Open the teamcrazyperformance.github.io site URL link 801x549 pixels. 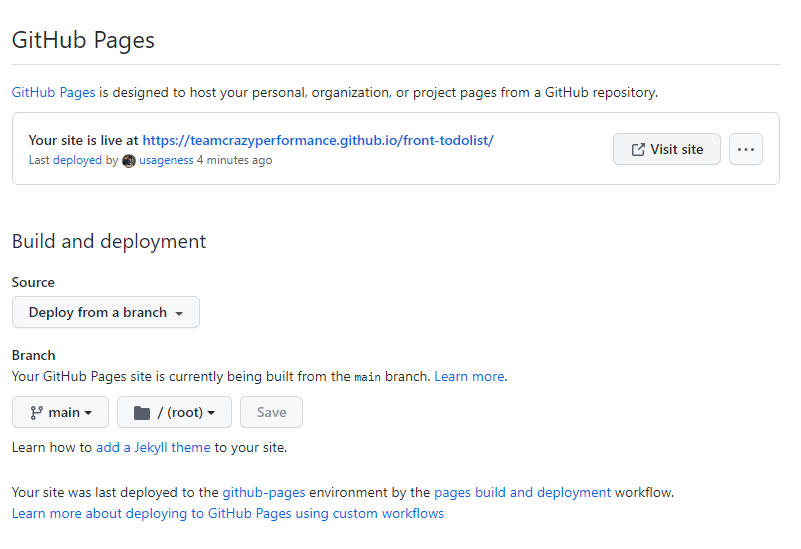click(x=318, y=140)
